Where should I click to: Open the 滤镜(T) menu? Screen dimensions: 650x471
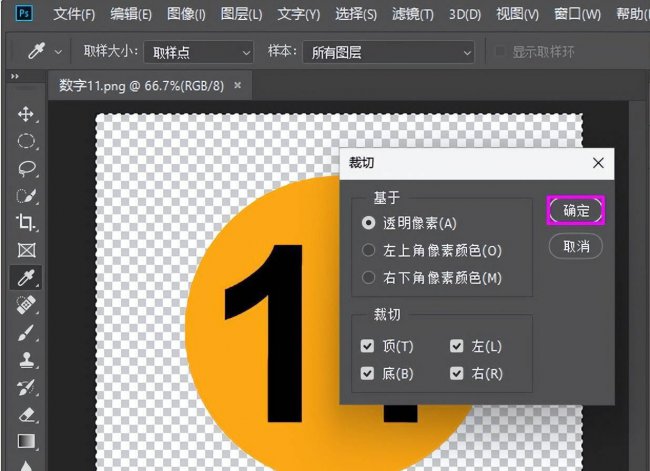pyautogui.click(x=413, y=15)
